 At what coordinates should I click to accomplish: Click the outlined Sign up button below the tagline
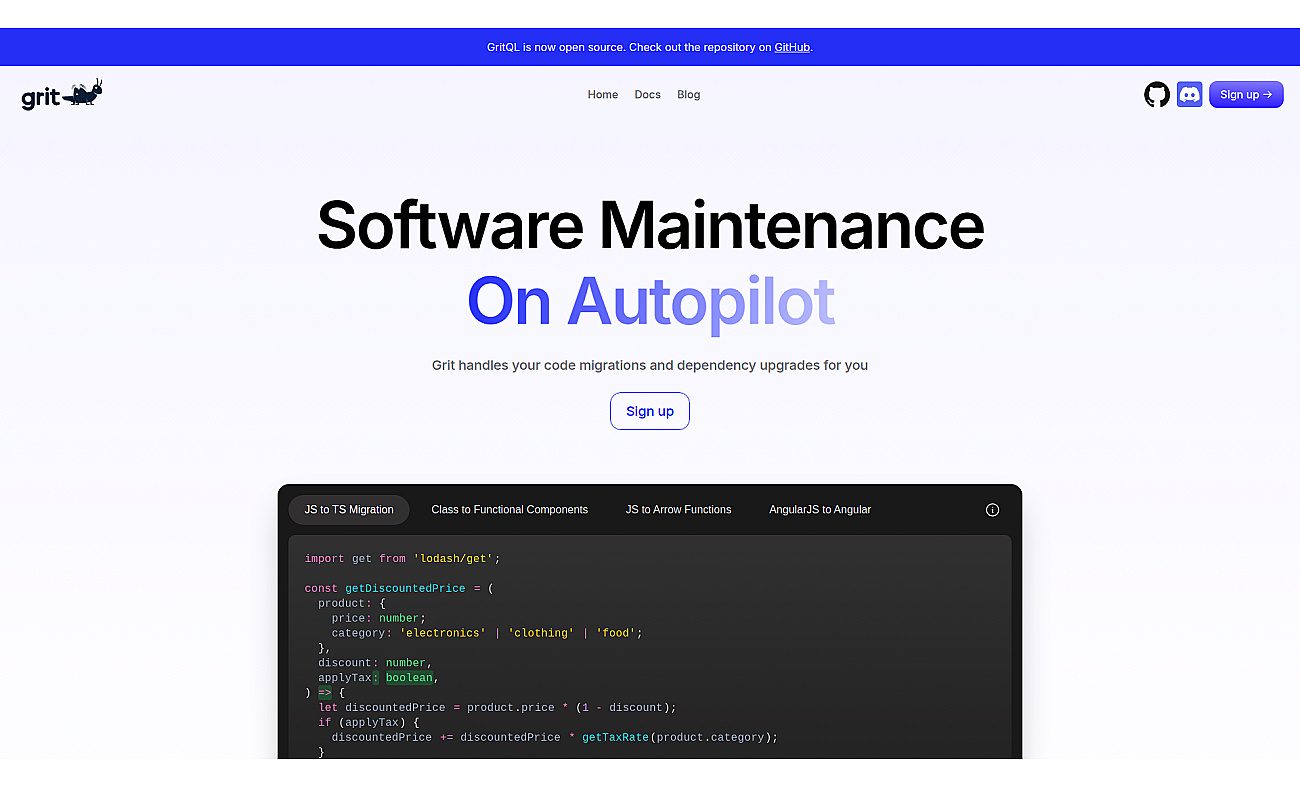click(650, 411)
